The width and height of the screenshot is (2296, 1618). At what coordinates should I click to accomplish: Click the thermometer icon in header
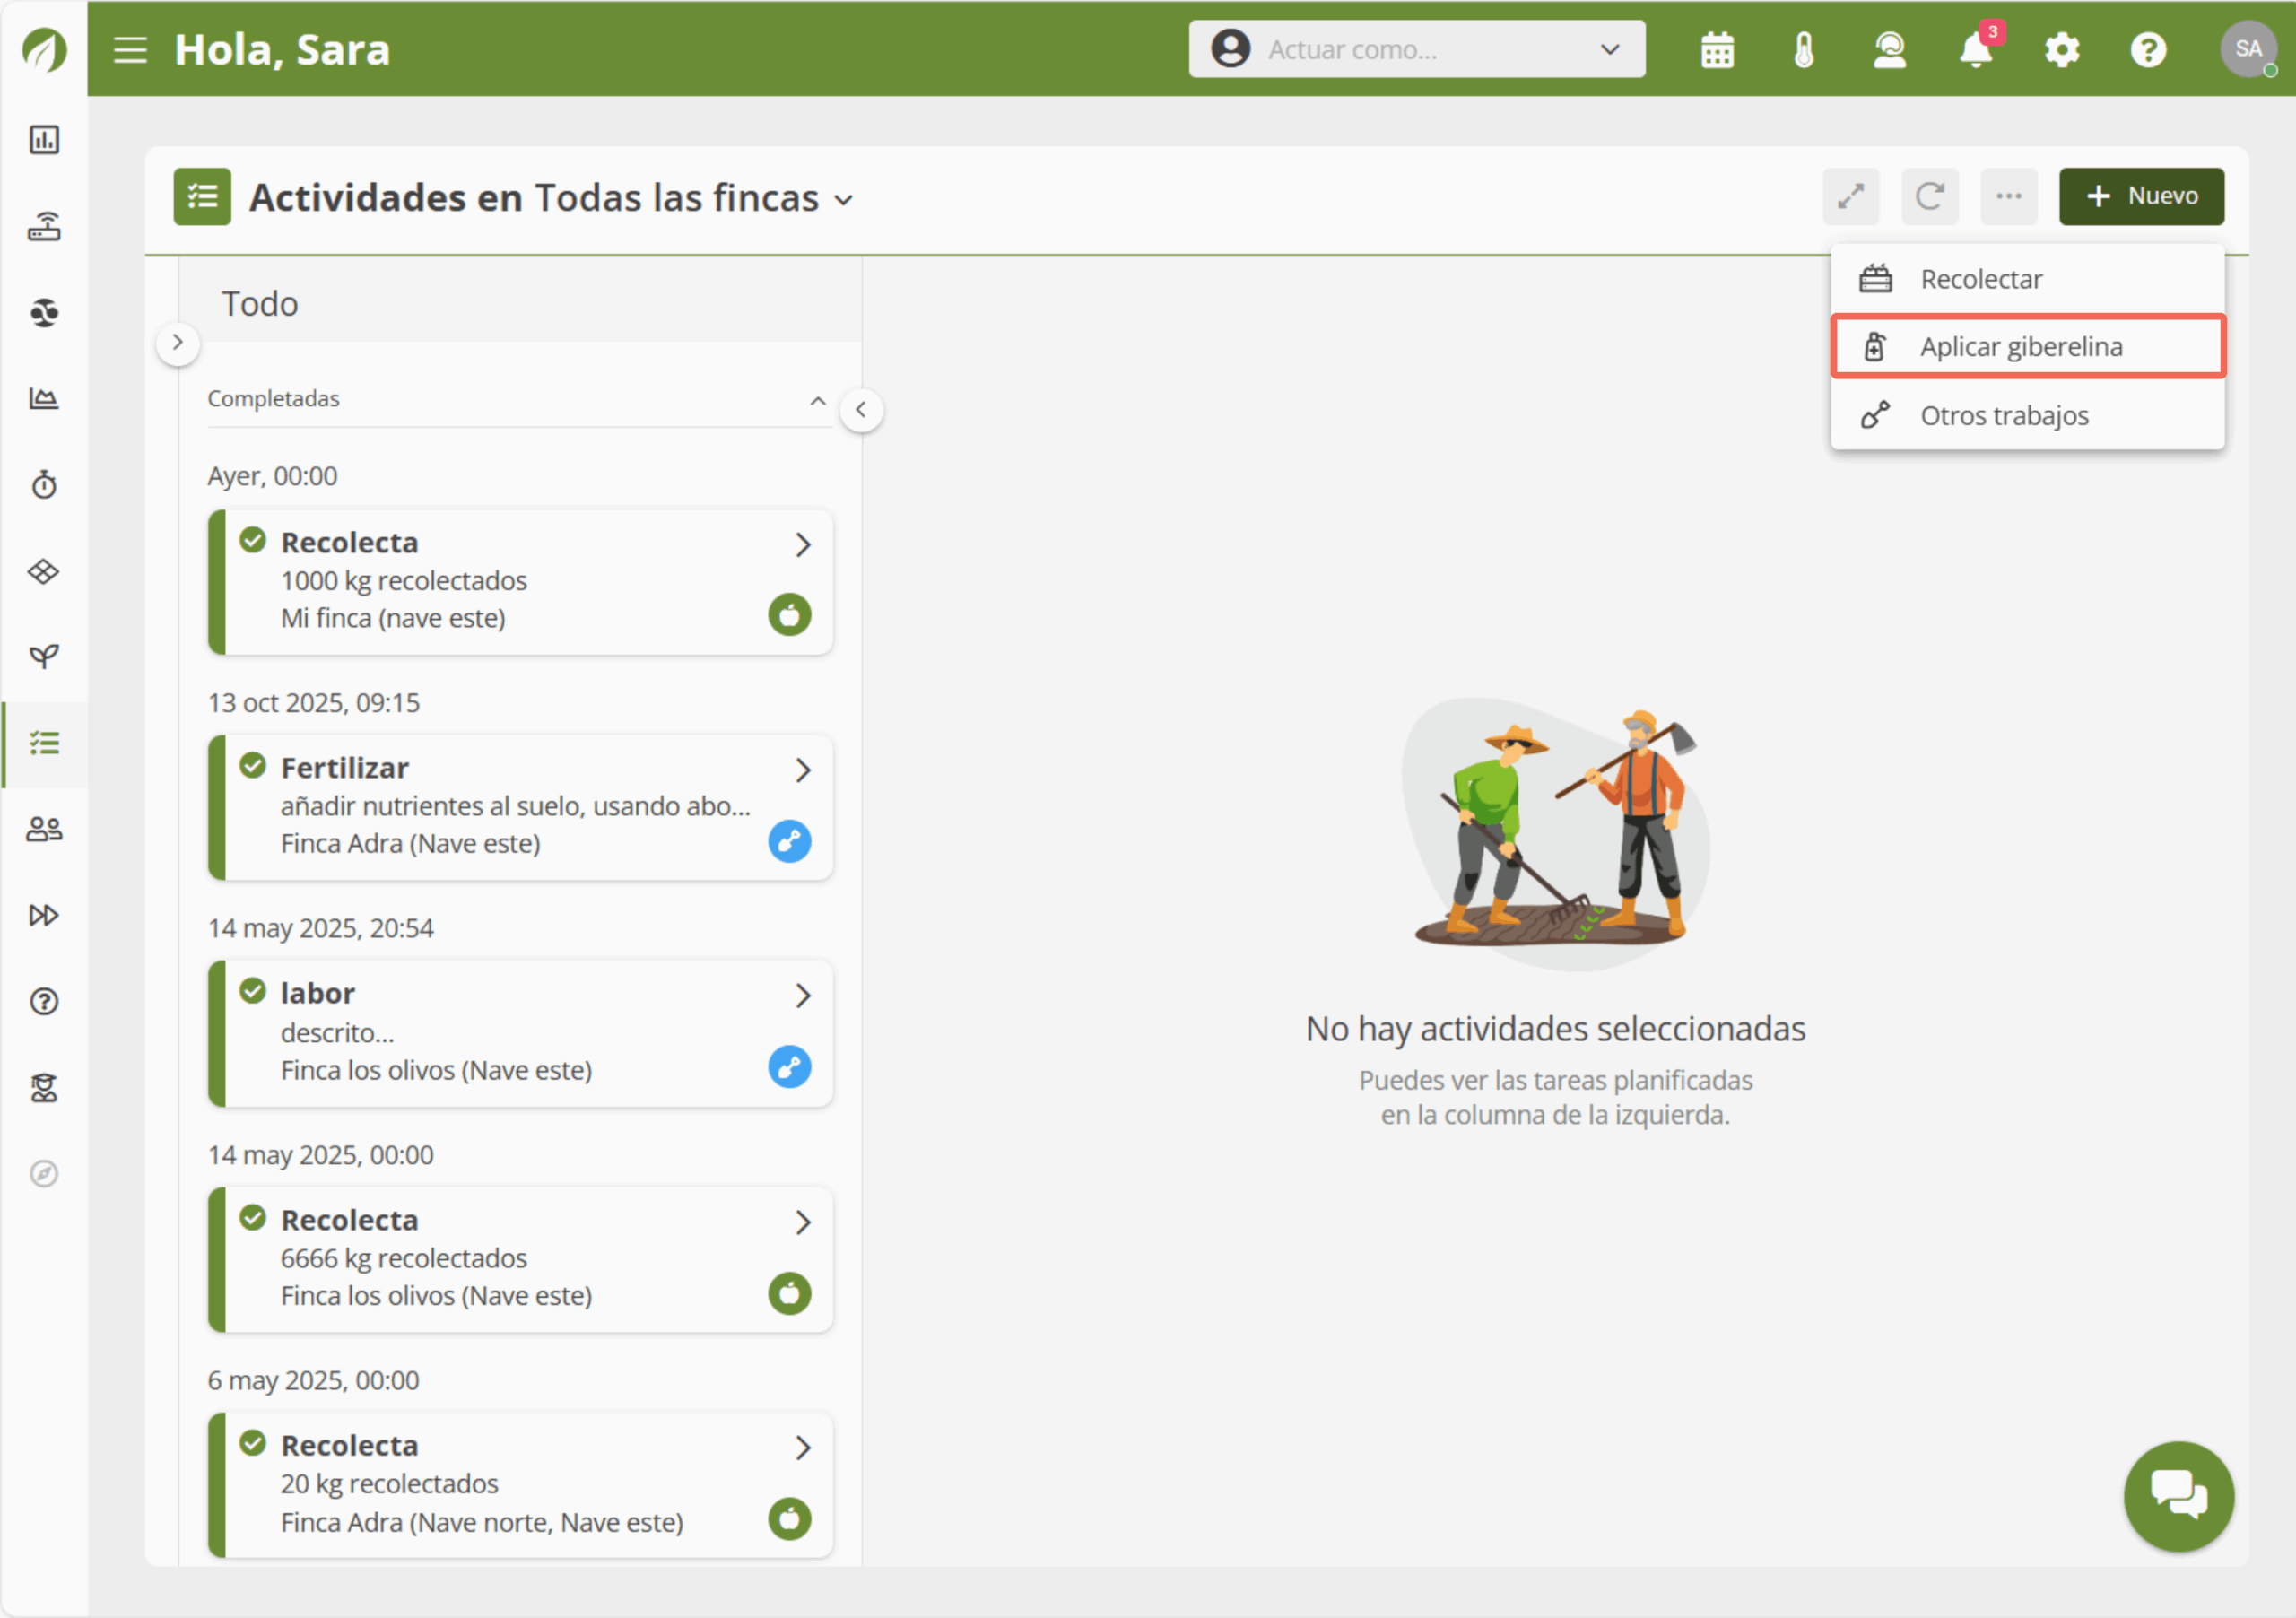click(x=1803, y=50)
